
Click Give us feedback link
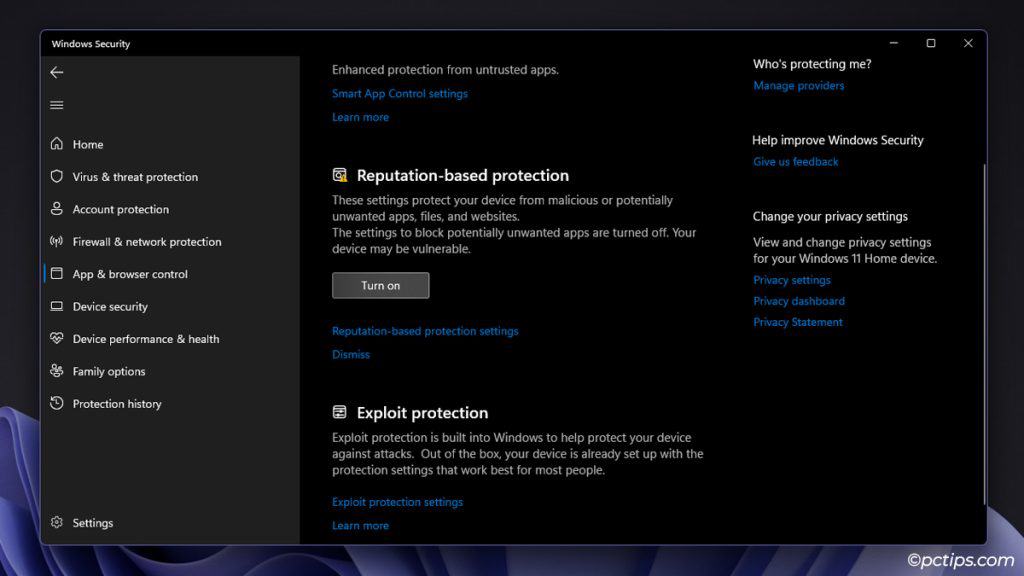pos(795,162)
